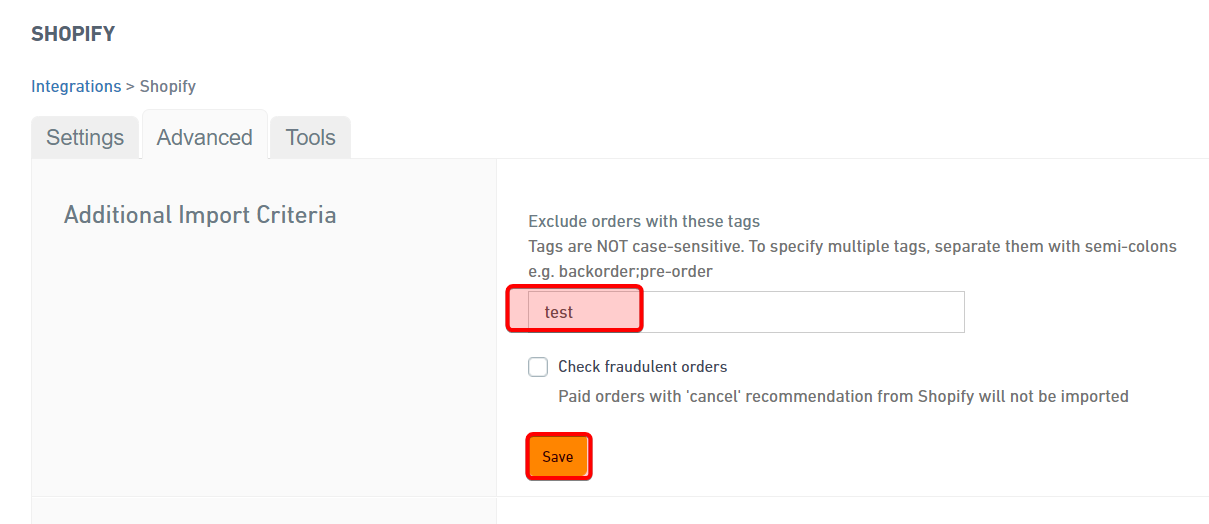Select the Advanced tab
1209x524 pixels.
(204, 138)
